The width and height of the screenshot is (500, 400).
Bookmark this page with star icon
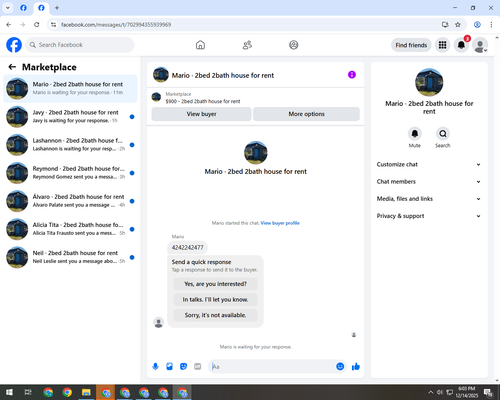click(458, 25)
